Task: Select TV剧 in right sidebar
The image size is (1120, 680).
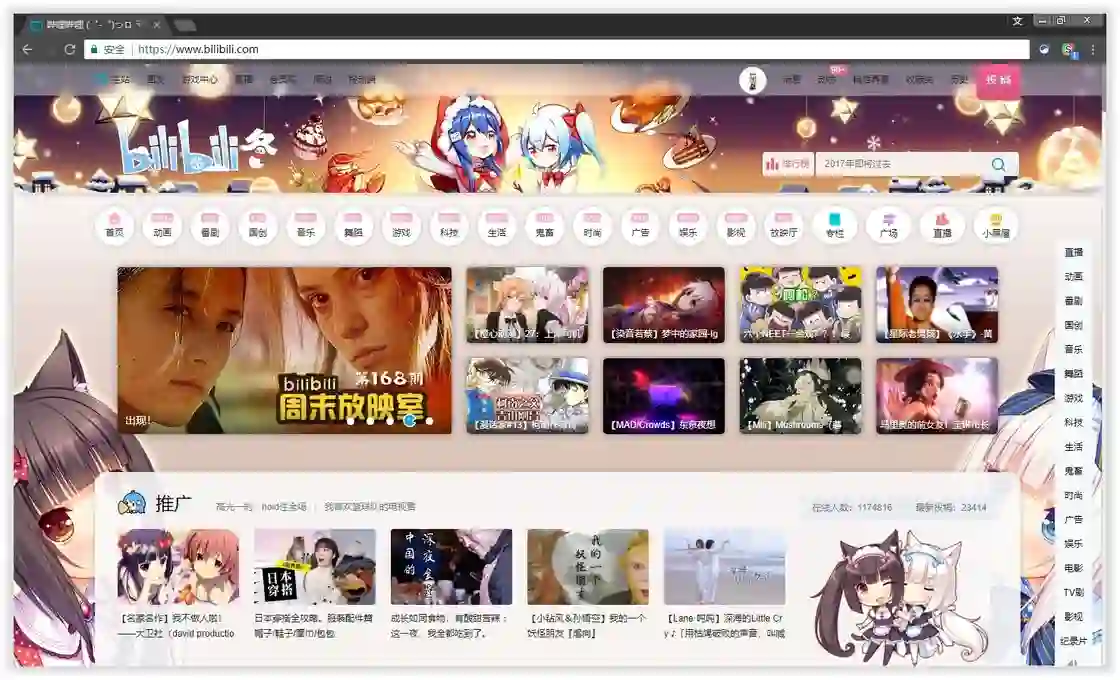Action: tap(1074, 592)
